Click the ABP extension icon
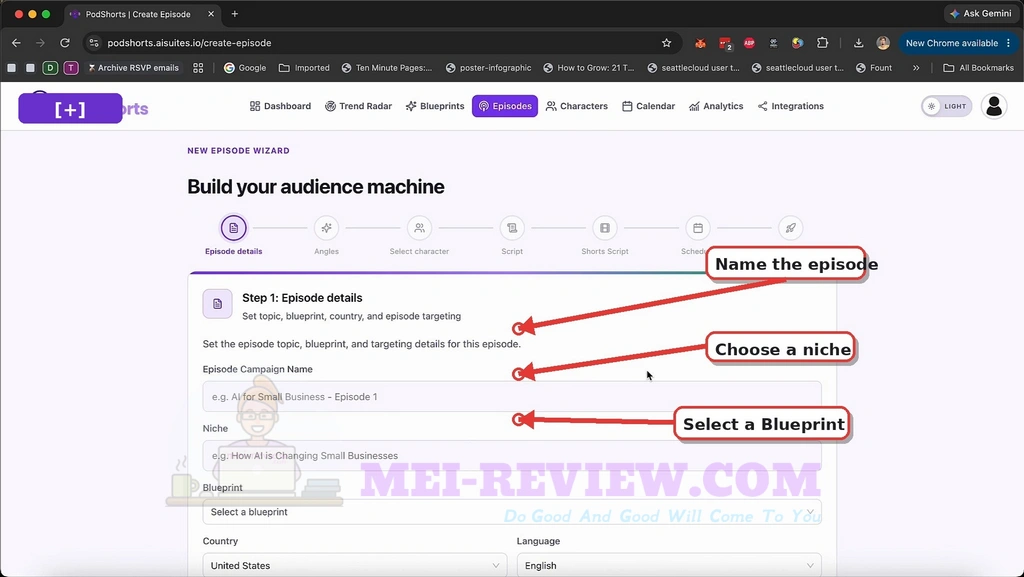Image resolution: width=1024 pixels, height=577 pixels. (749, 43)
